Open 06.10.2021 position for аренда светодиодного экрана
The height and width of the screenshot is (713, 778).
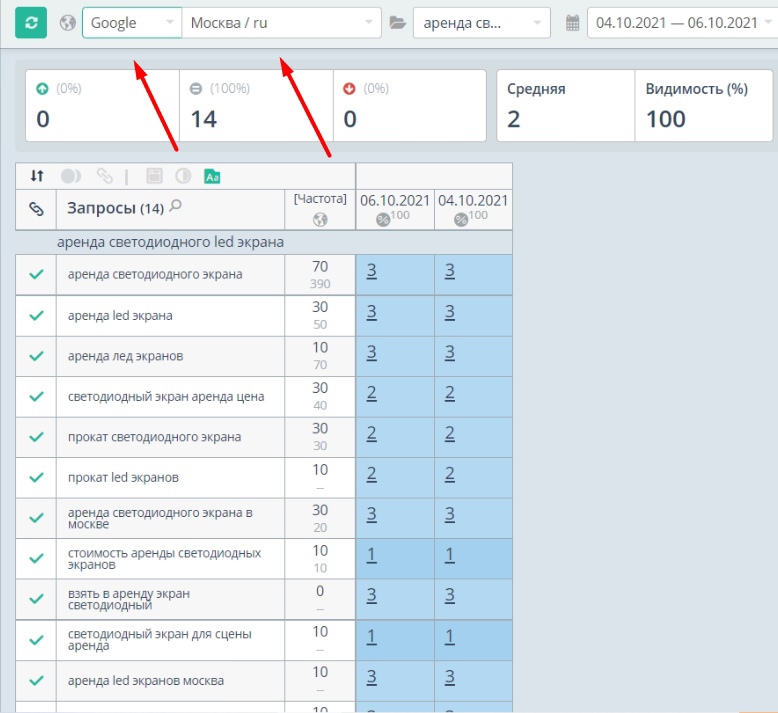(372, 271)
